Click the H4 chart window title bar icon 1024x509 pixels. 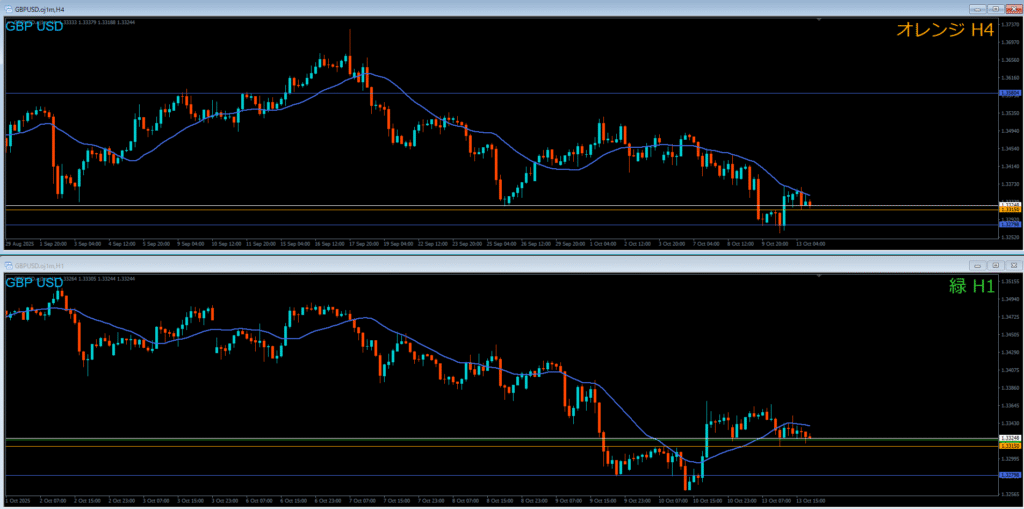tap(7, 7)
